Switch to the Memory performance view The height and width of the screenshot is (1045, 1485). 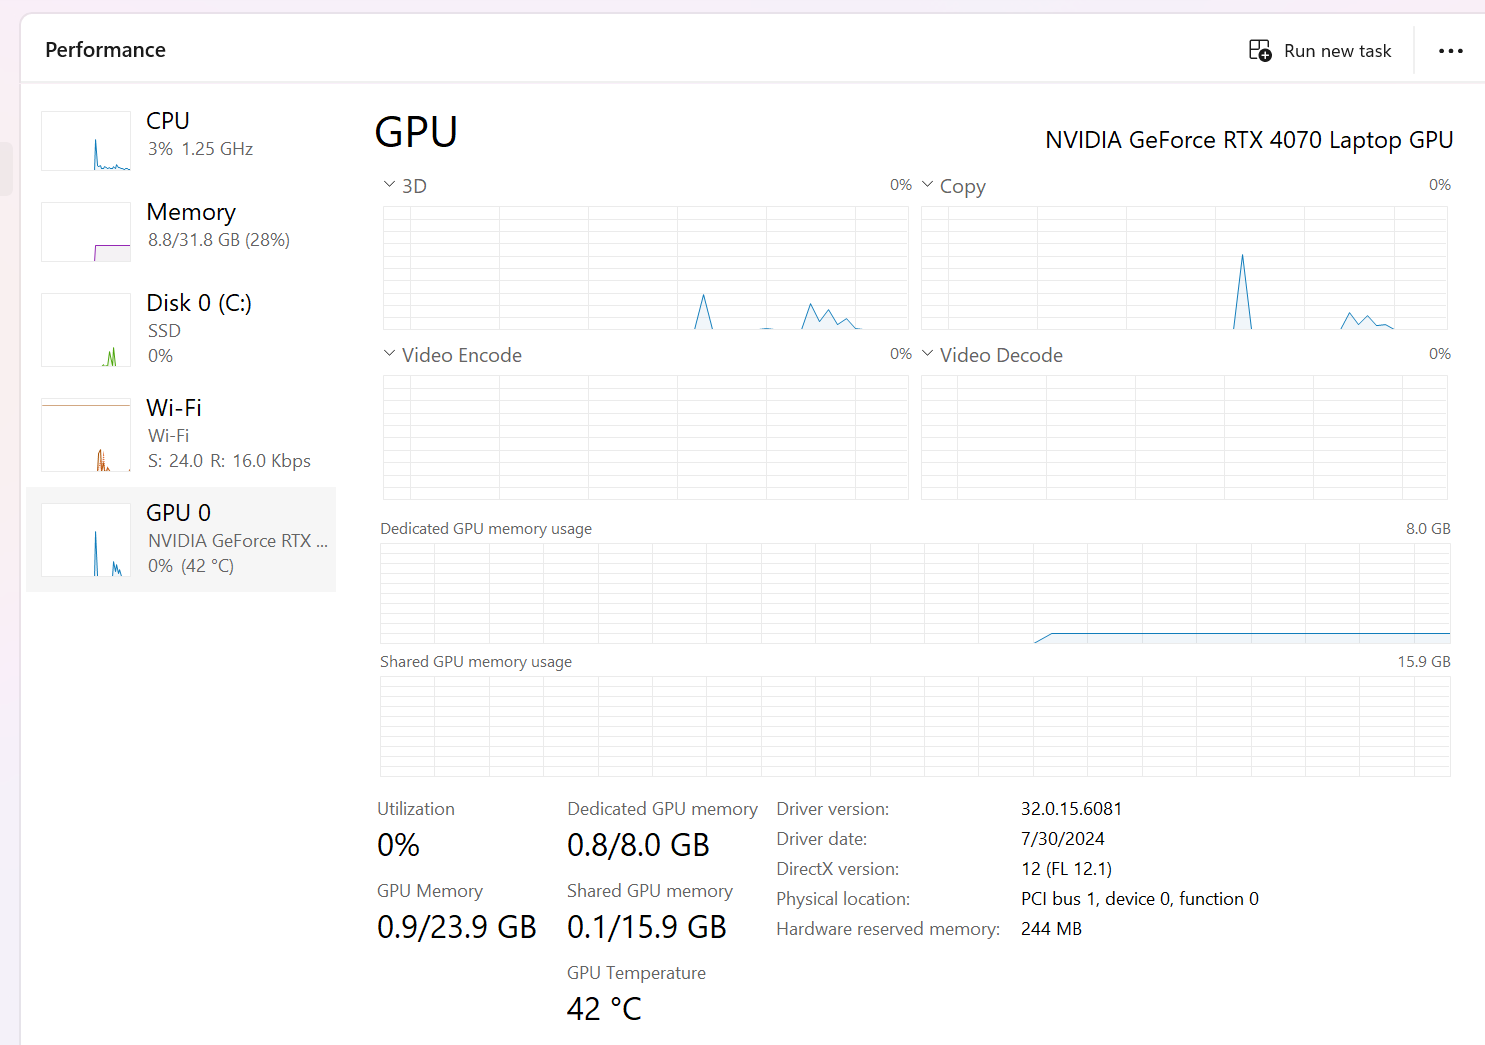(x=181, y=232)
